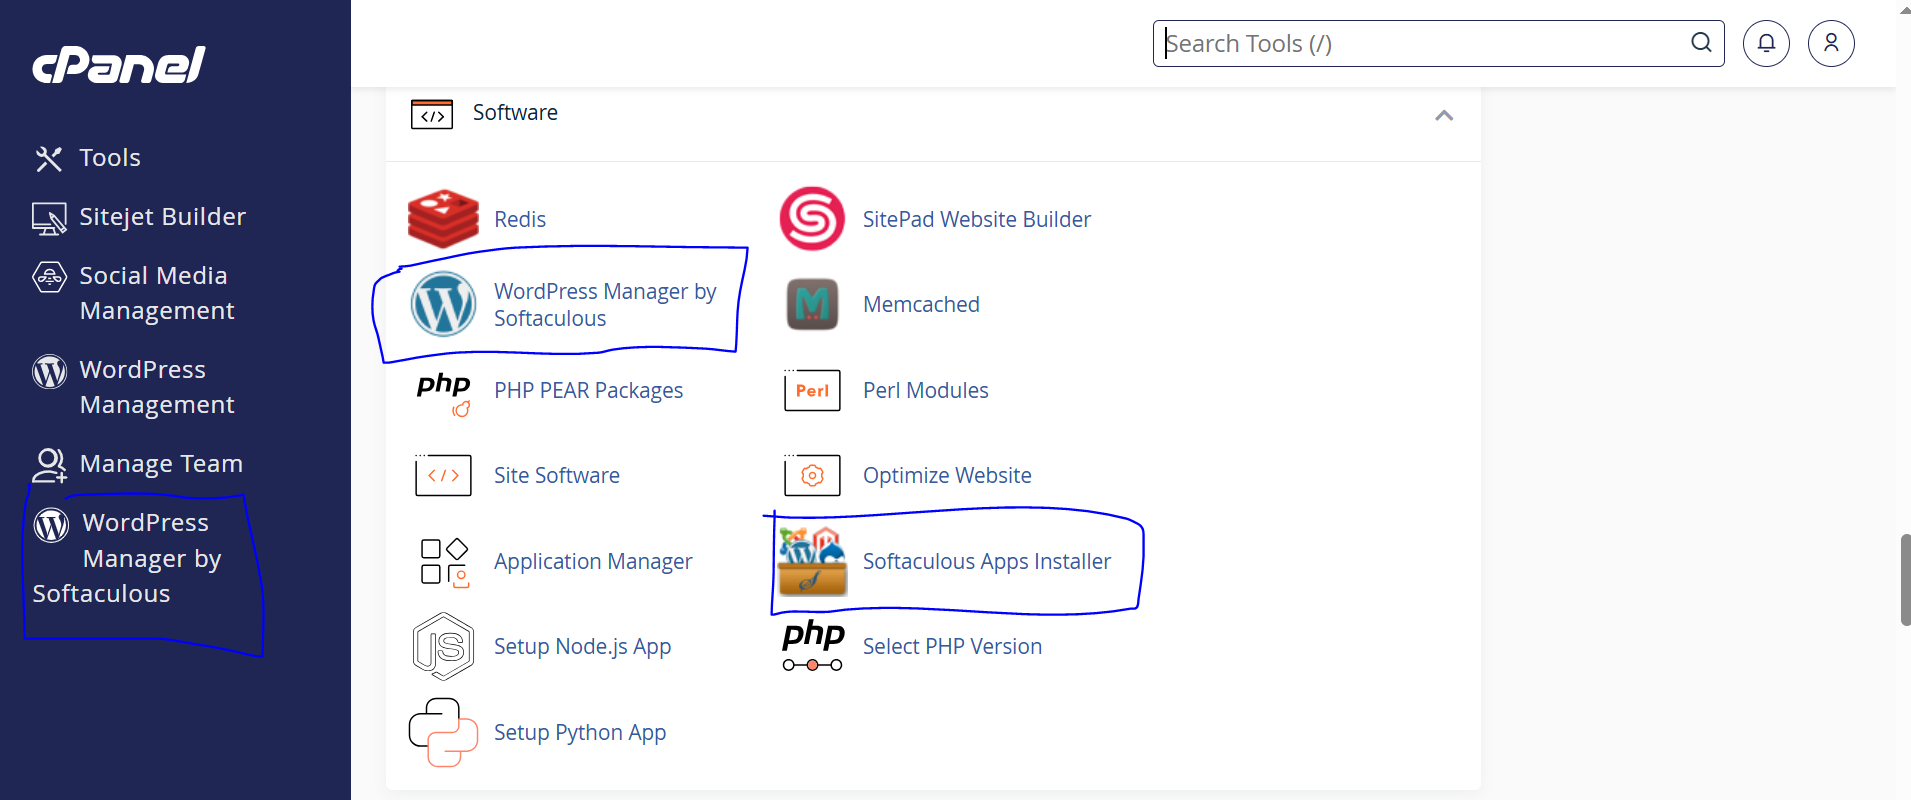This screenshot has height=800, width=1911.
Task: Open the Application Manager icon
Action: pyautogui.click(x=444, y=562)
